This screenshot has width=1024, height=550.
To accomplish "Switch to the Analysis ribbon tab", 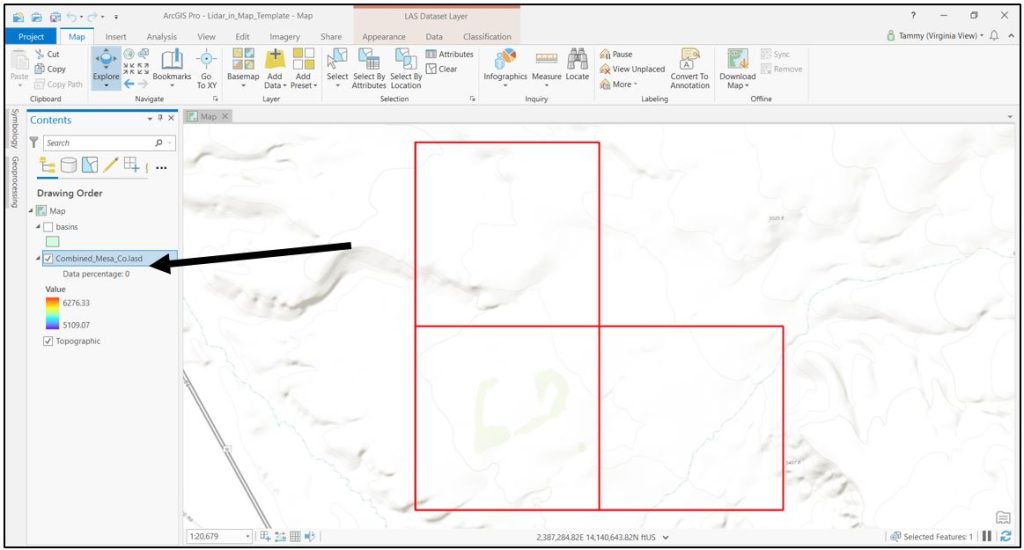I will [161, 37].
